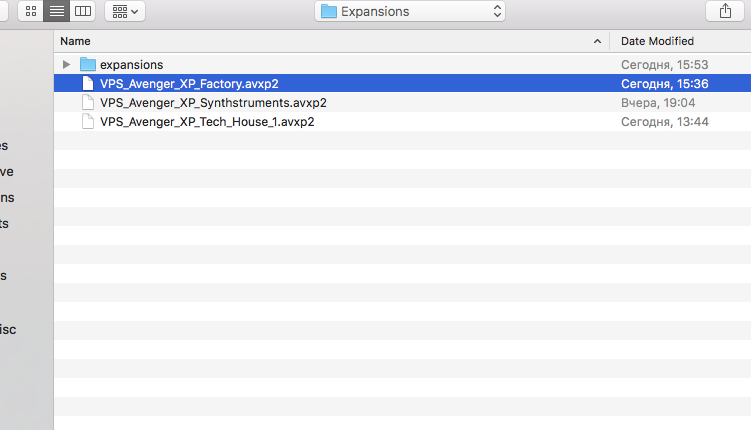Select VPS_Avenger_XP_Synthstruments.avxp2 file name
Image resolution: width=751 pixels, height=430 pixels.
tap(213, 103)
